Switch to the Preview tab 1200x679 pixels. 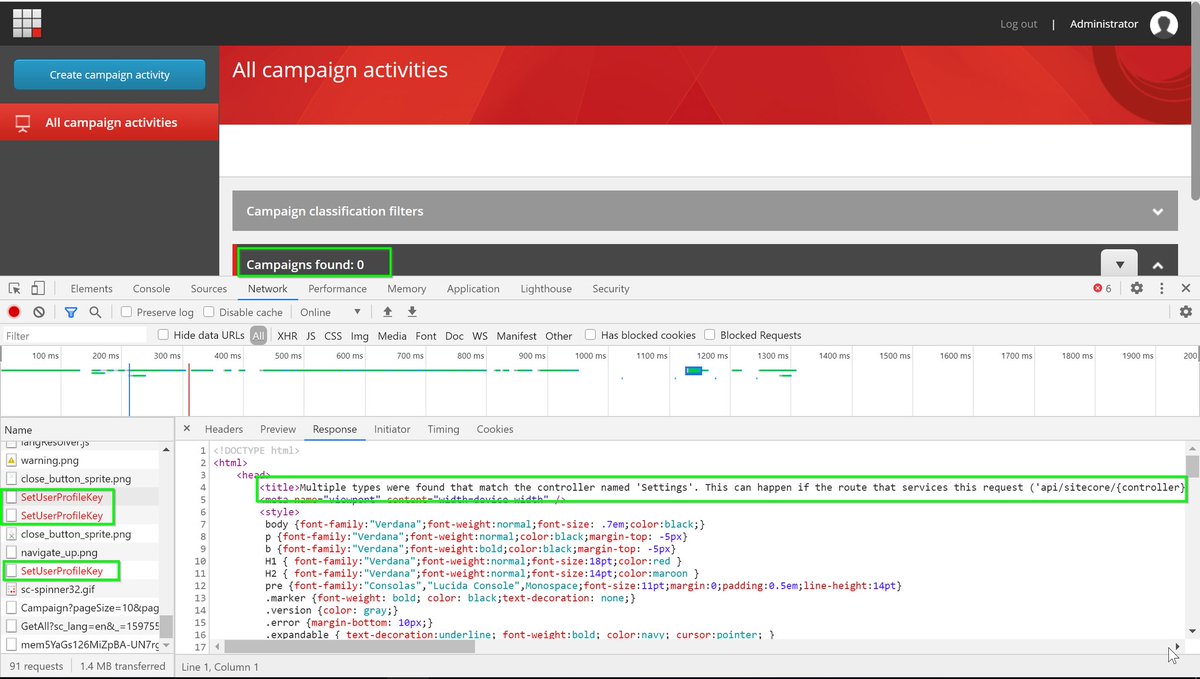pyautogui.click(x=278, y=429)
